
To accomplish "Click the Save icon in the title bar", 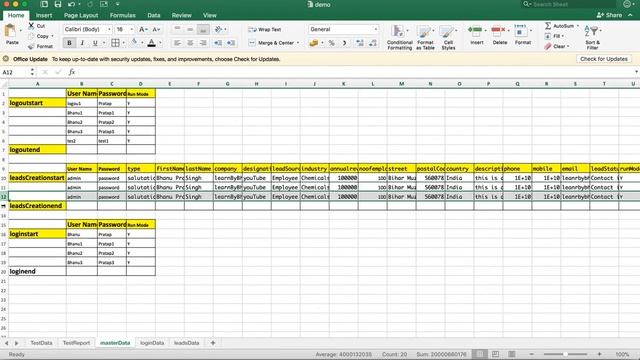I will (58, 4).
